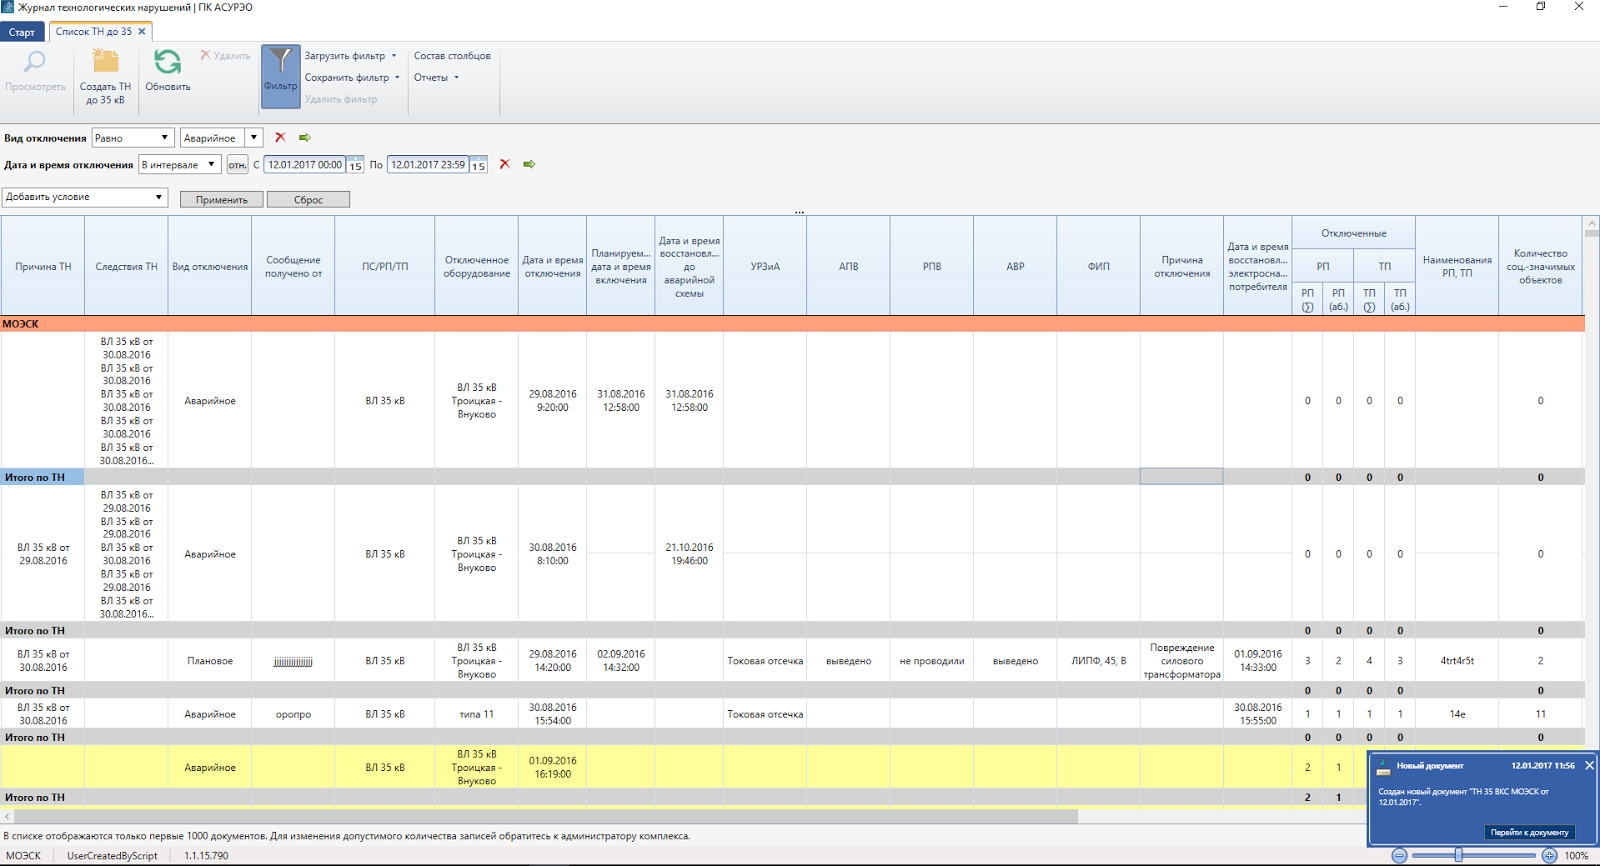Remove the Вид отключения condition with red X
The width and height of the screenshot is (1600, 866).
point(280,138)
